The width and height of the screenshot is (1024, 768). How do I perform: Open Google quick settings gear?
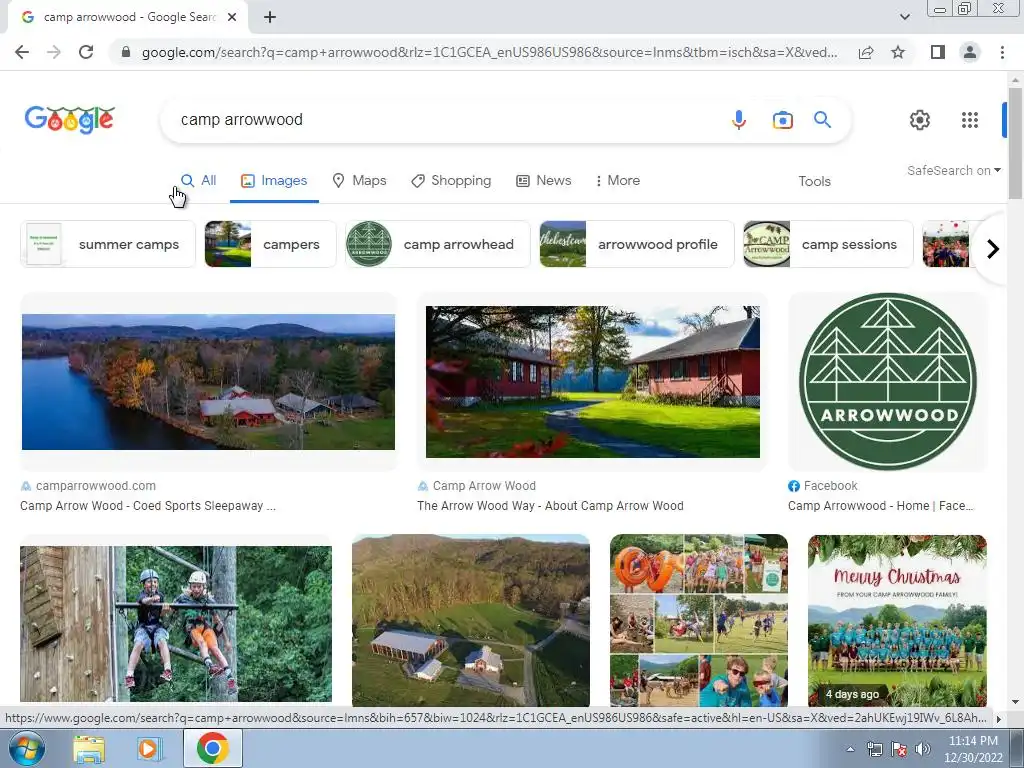pyautogui.click(x=920, y=120)
